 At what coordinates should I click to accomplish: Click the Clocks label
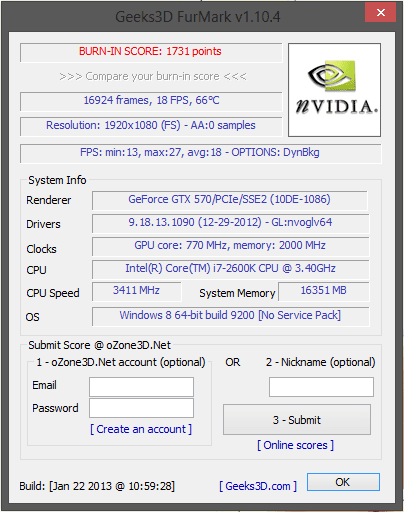tap(42, 249)
